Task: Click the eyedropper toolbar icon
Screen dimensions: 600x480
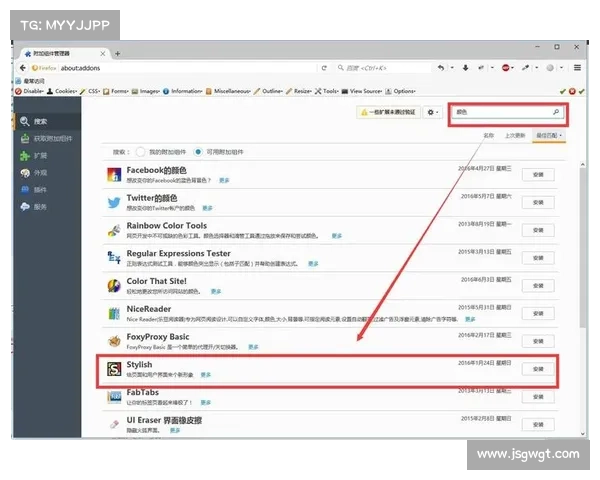Action: [x=526, y=68]
